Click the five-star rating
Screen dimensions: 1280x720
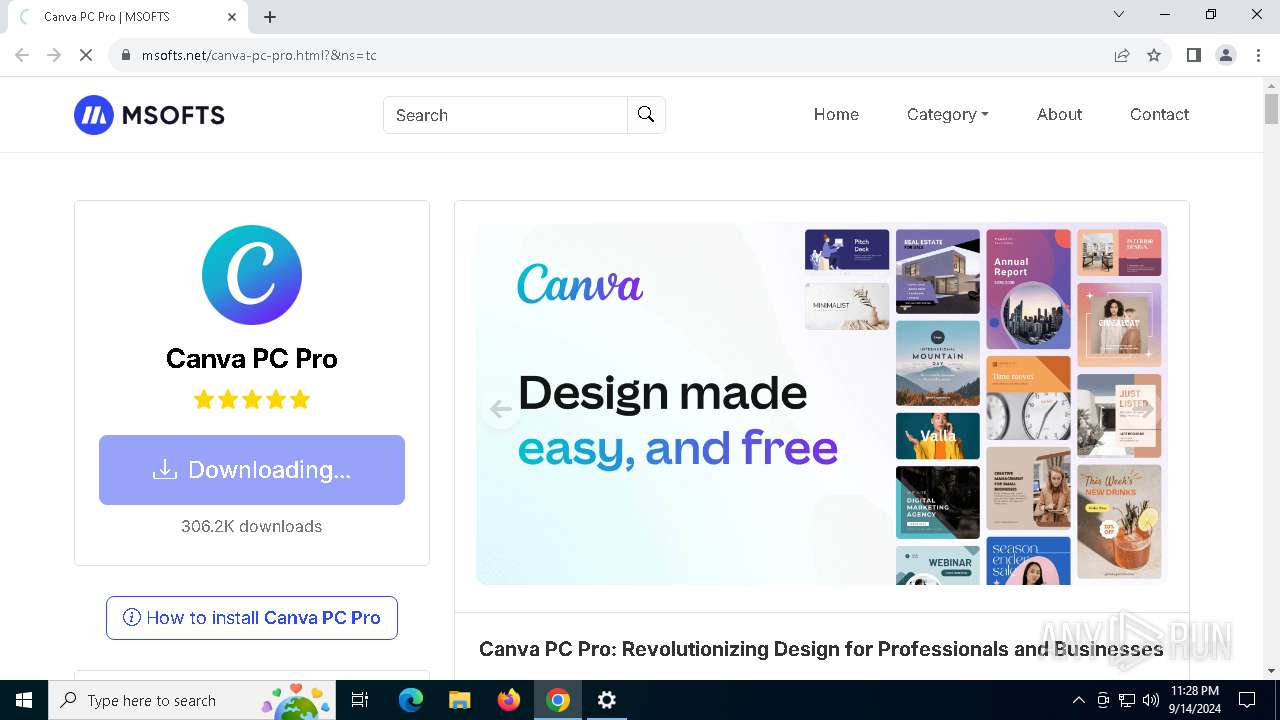click(x=252, y=400)
